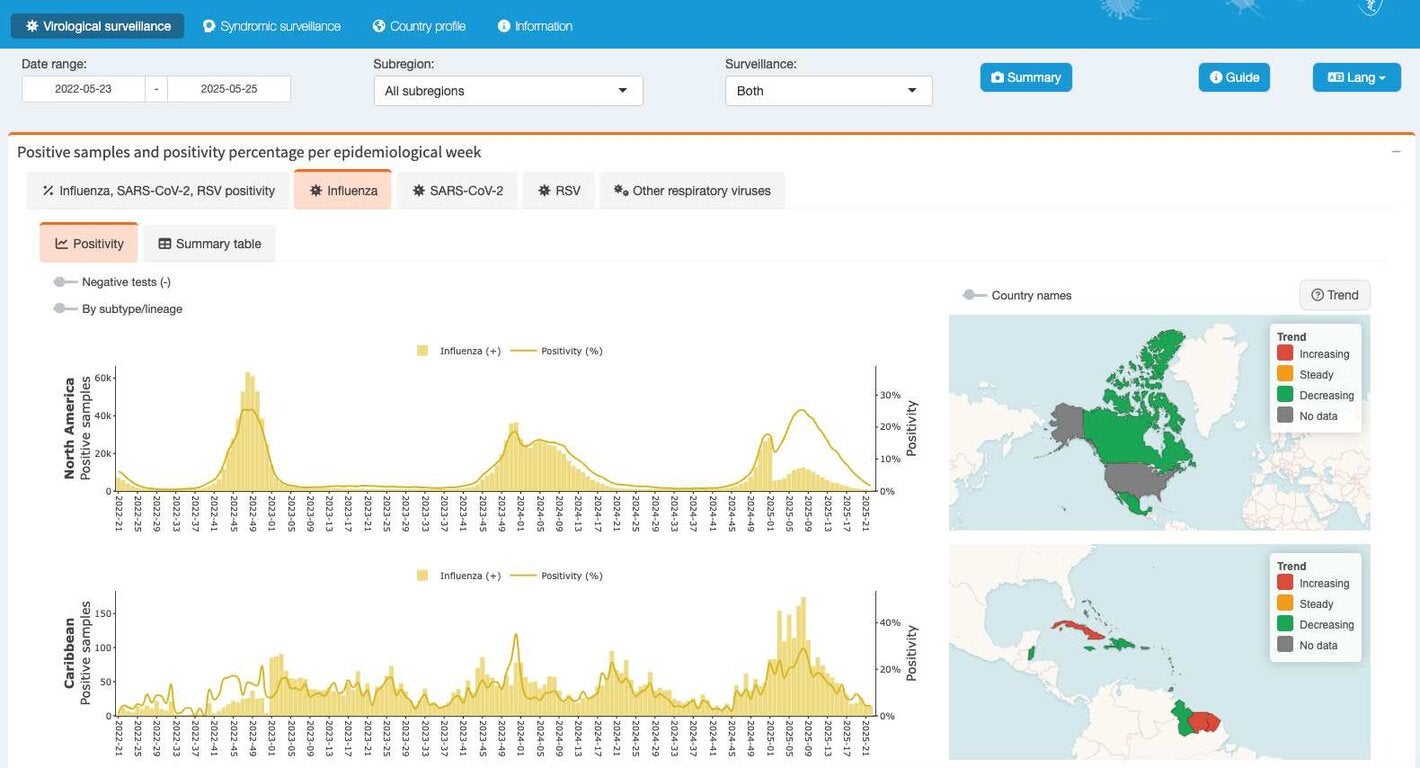Click the table icon for Summary table
The width and height of the screenshot is (1420, 768).
click(x=164, y=244)
